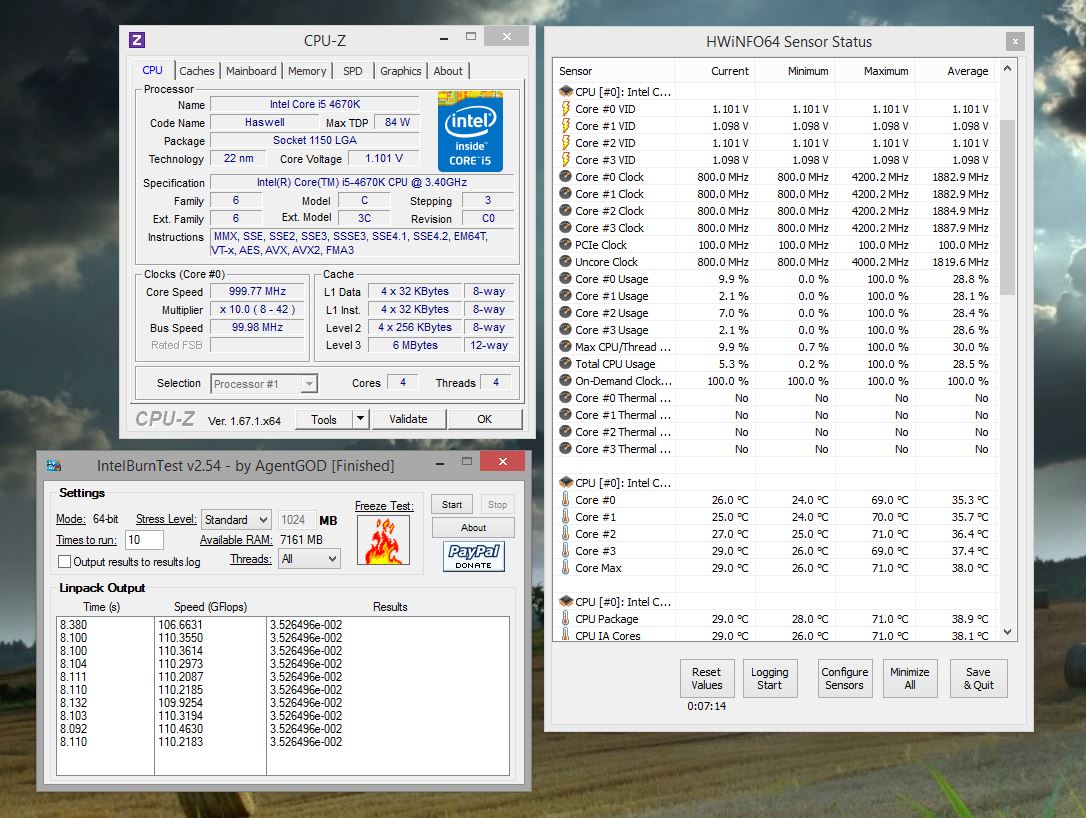This screenshot has width=1086, height=818.
Task: Click the Current column header in HWiNFO64
Action: (715, 71)
